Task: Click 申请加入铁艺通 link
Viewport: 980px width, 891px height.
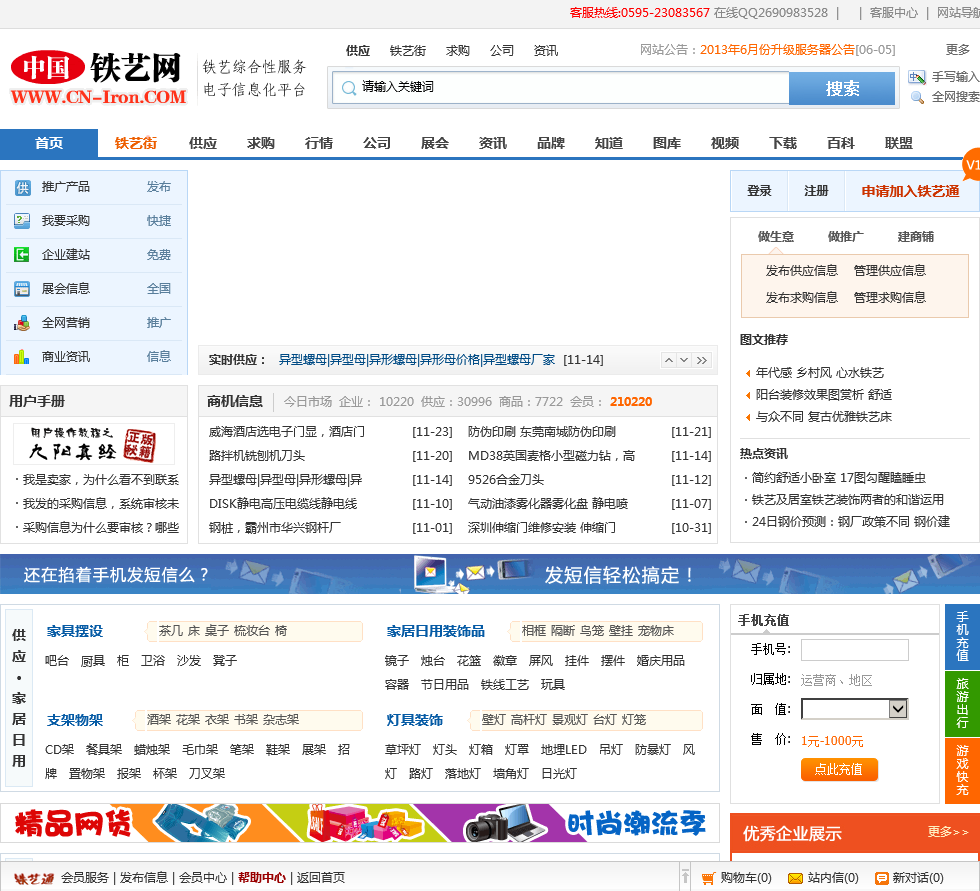Action: coord(910,191)
